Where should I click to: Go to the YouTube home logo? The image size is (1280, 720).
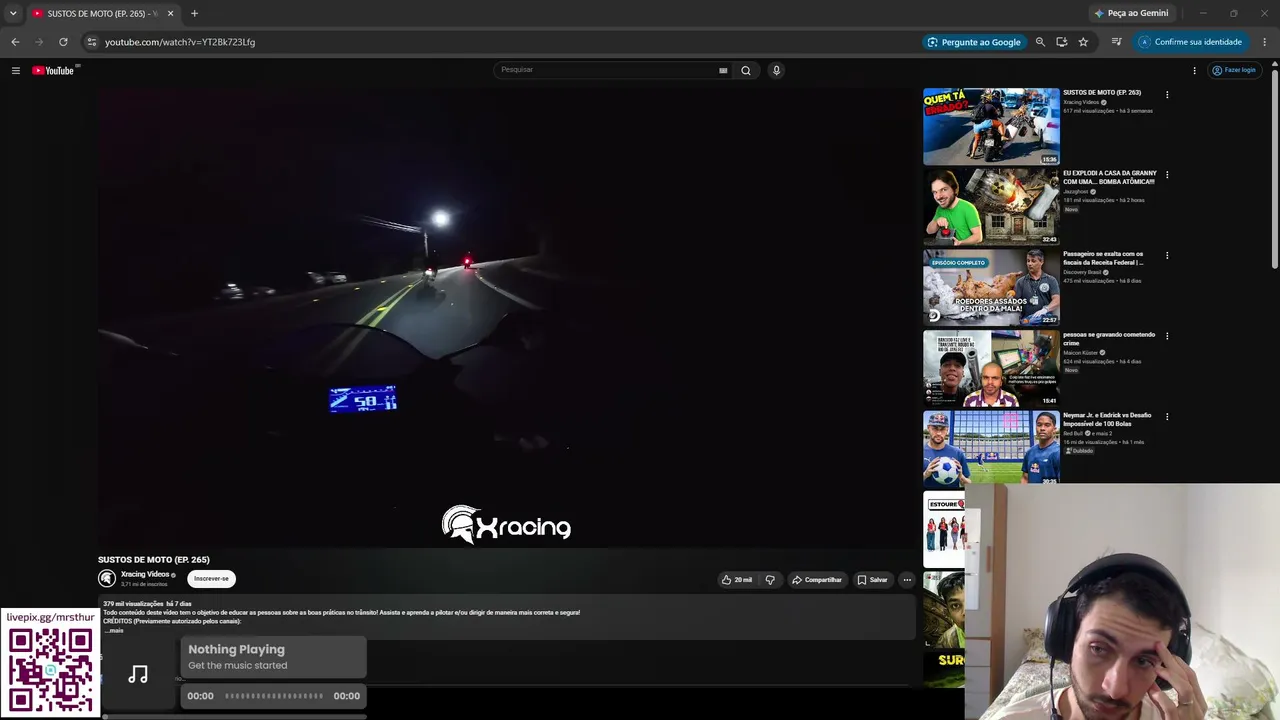(x=53, y=70)
